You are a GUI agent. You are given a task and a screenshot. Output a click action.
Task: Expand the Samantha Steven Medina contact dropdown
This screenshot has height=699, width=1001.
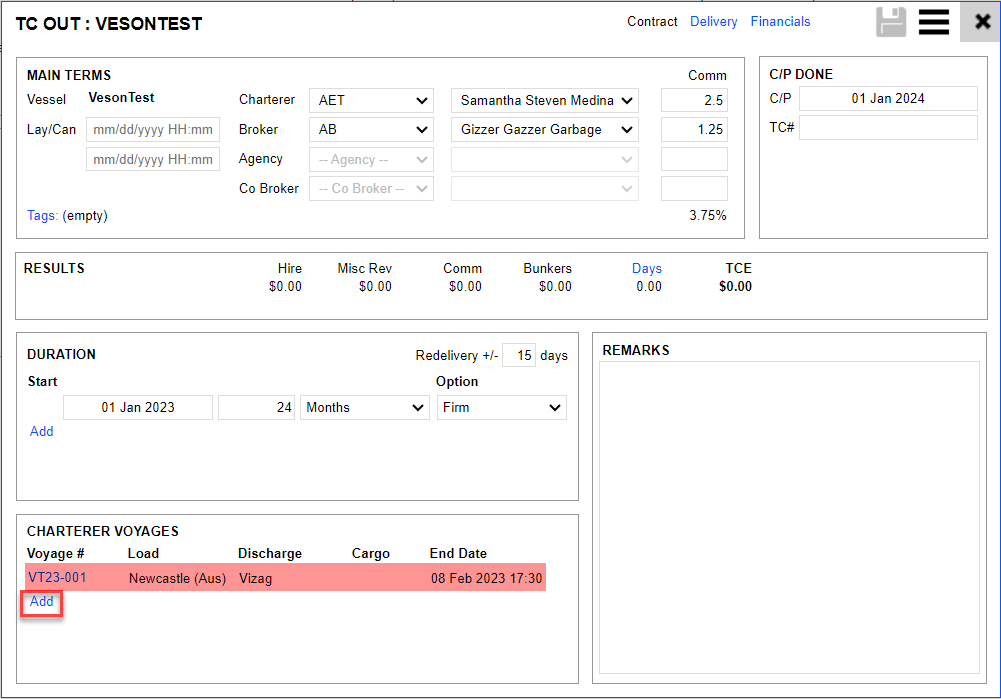(545, 100)
